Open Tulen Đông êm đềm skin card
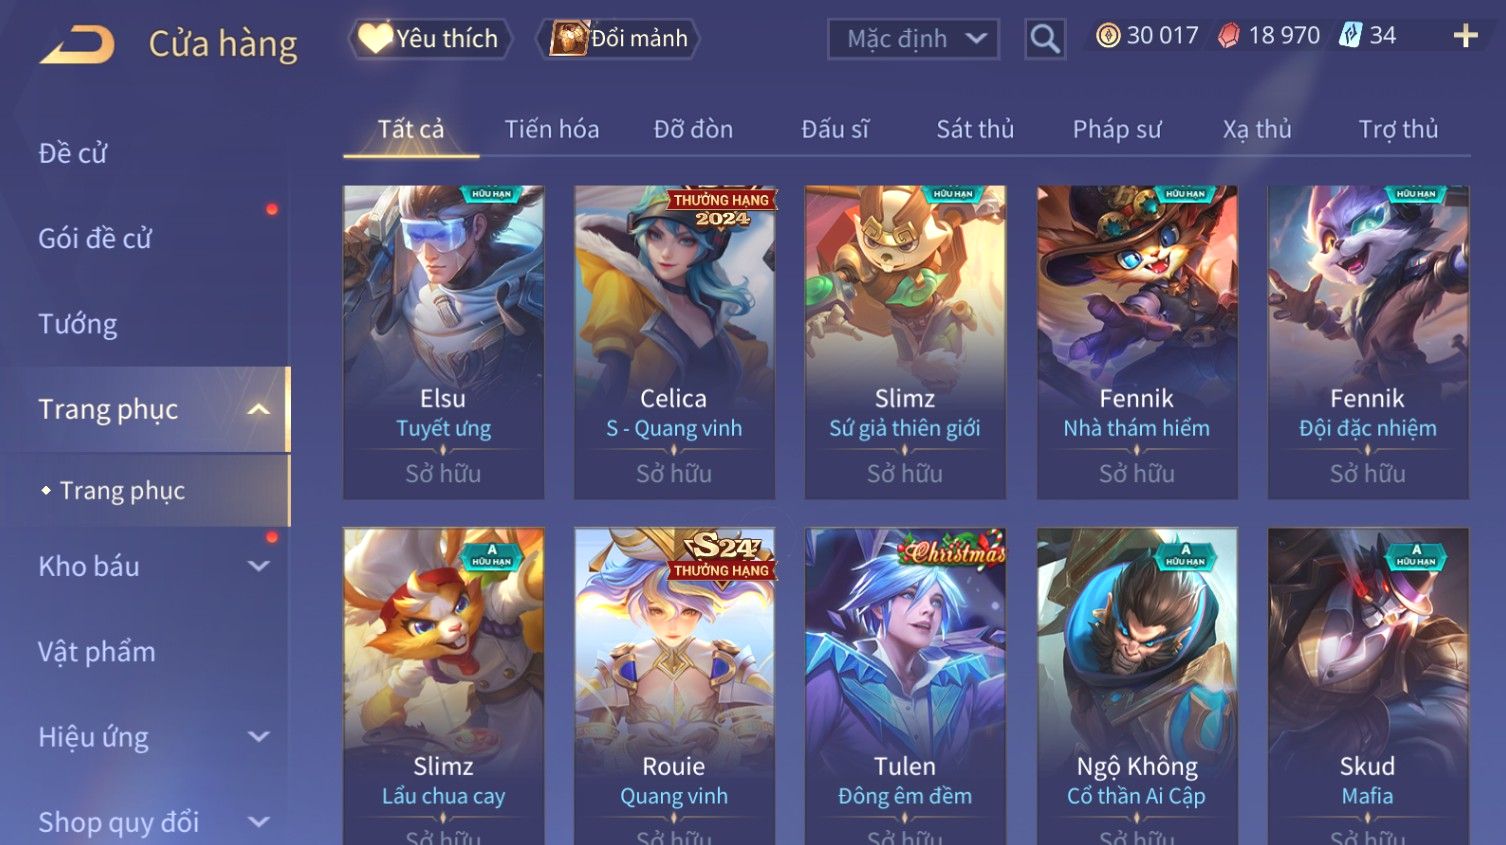Image resolution: width=1506 pixels, height=845 pixels. point(905,686)
